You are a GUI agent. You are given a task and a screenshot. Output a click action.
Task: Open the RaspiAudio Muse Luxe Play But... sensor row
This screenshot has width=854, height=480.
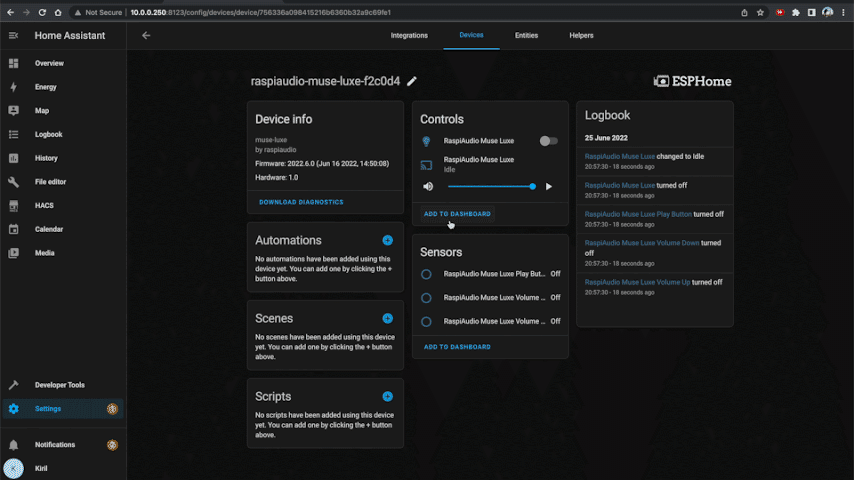(x=490, y=274)
